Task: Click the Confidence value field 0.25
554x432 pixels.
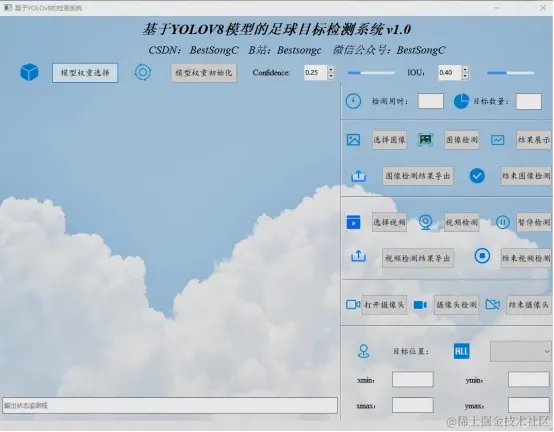Action: [x=316, y=72]
